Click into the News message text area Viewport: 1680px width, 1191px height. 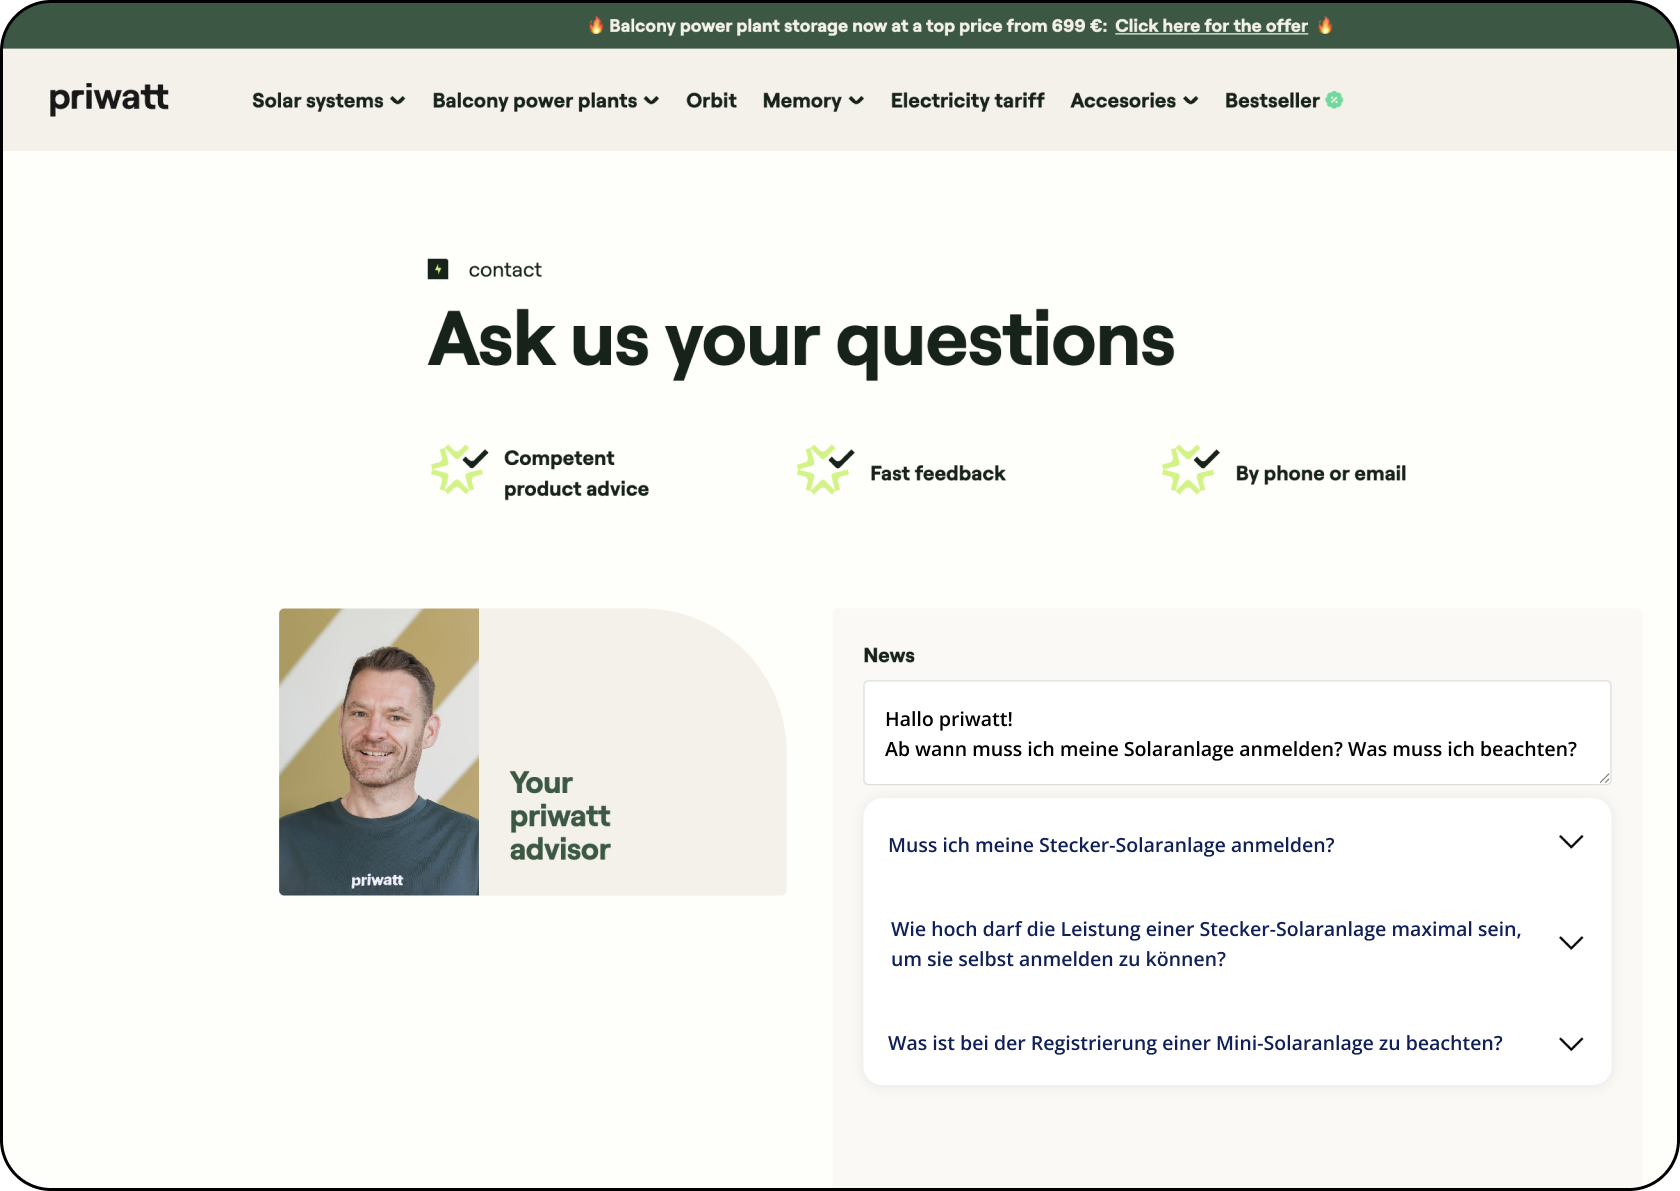(1236, 733)
